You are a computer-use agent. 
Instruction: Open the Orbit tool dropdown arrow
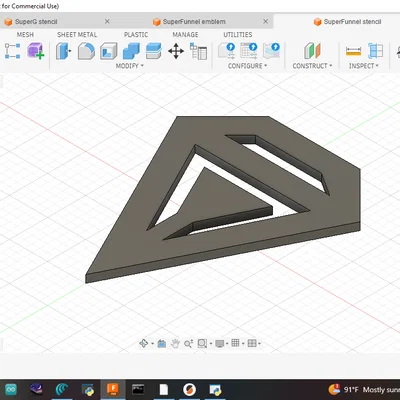click(152, 343)
